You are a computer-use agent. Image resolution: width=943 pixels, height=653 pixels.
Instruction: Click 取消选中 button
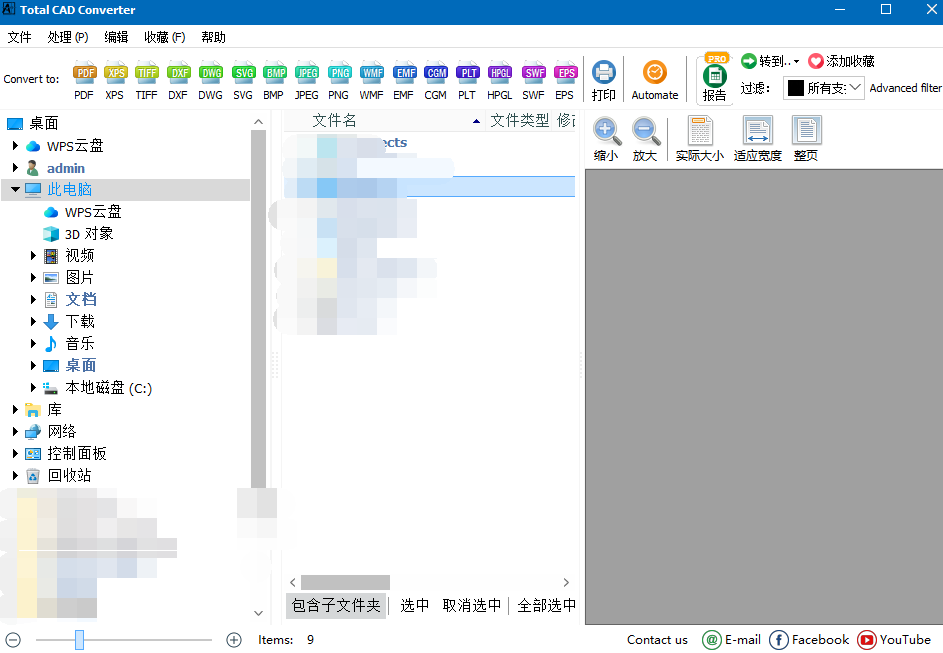coord(472,605)
